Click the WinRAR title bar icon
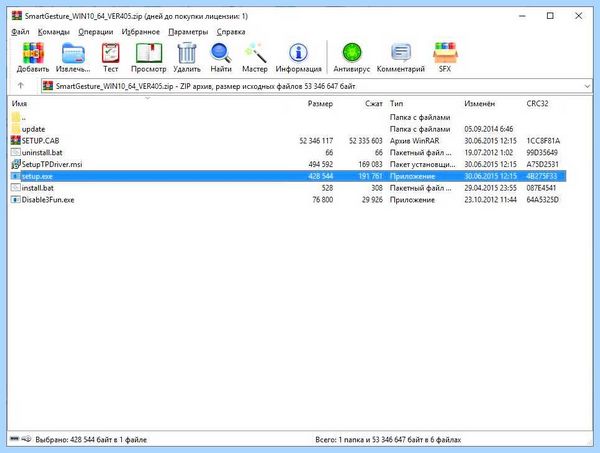 click(16, 16)
